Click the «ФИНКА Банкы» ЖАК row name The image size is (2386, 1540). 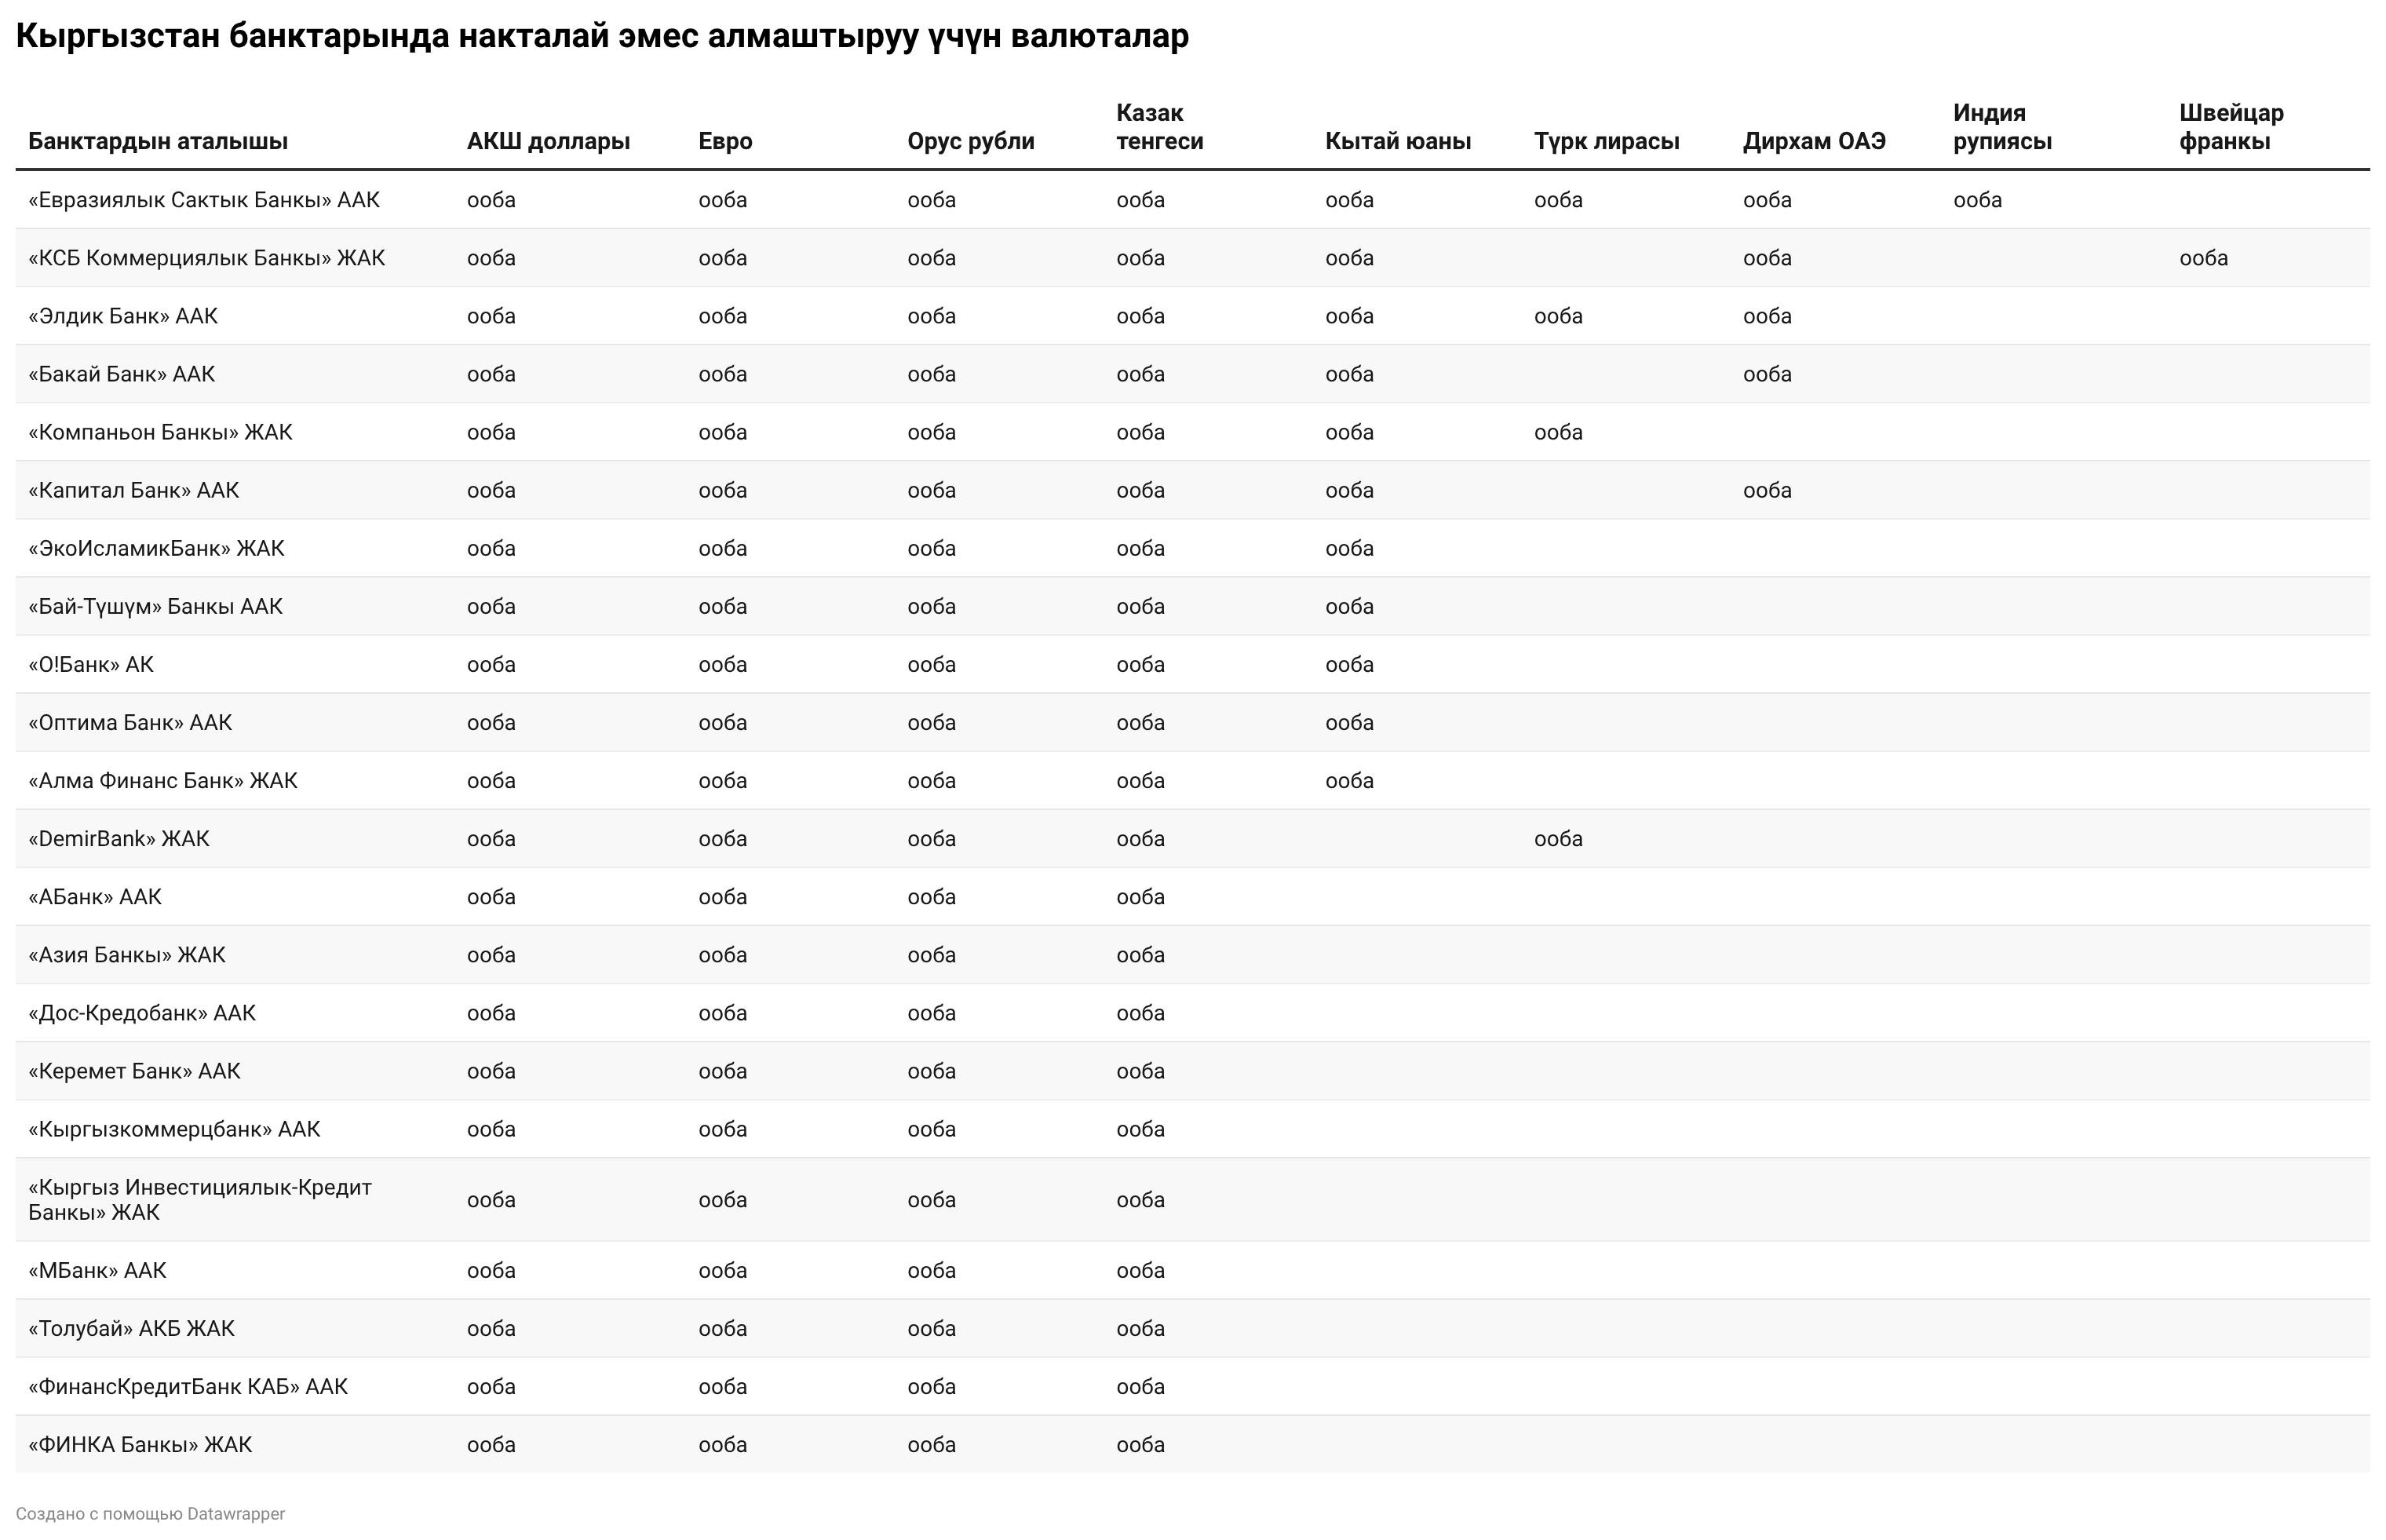(140, 1445)
